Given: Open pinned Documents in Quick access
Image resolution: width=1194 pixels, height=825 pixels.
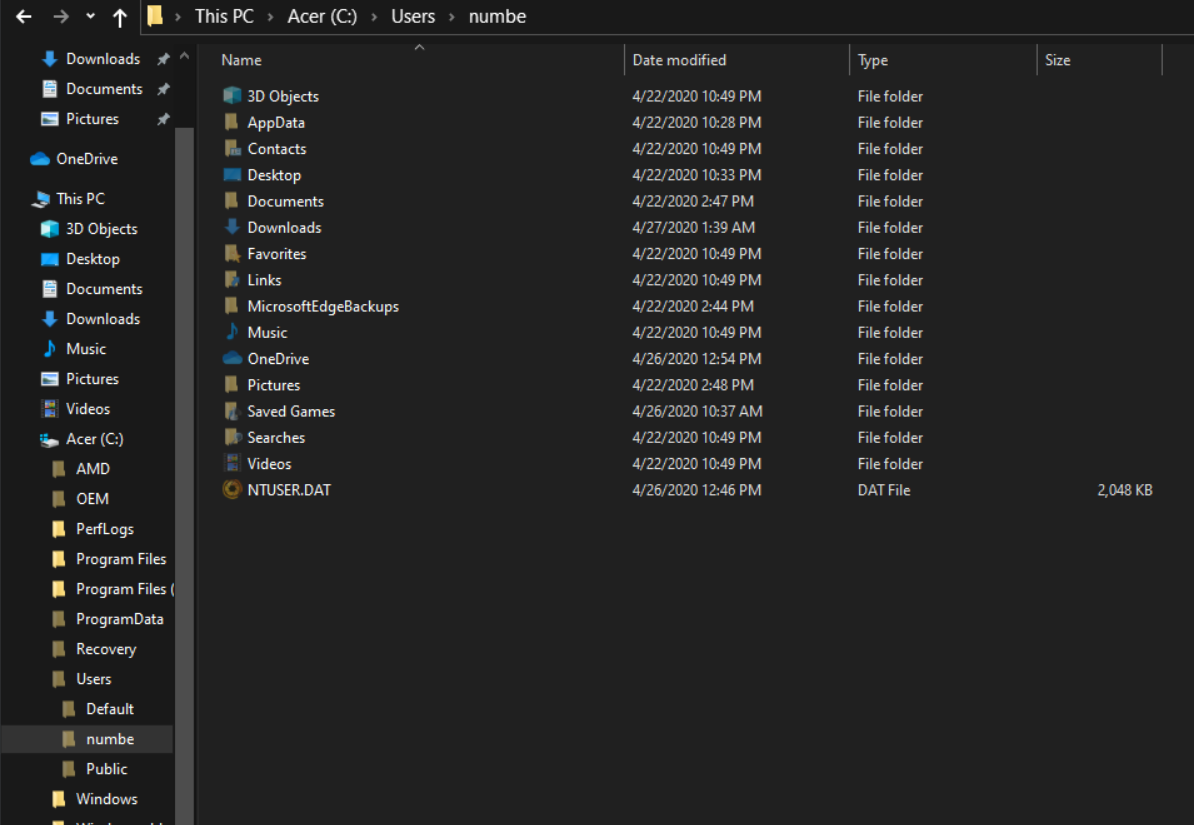Looking at the screenshot, I should pos(104,88).
